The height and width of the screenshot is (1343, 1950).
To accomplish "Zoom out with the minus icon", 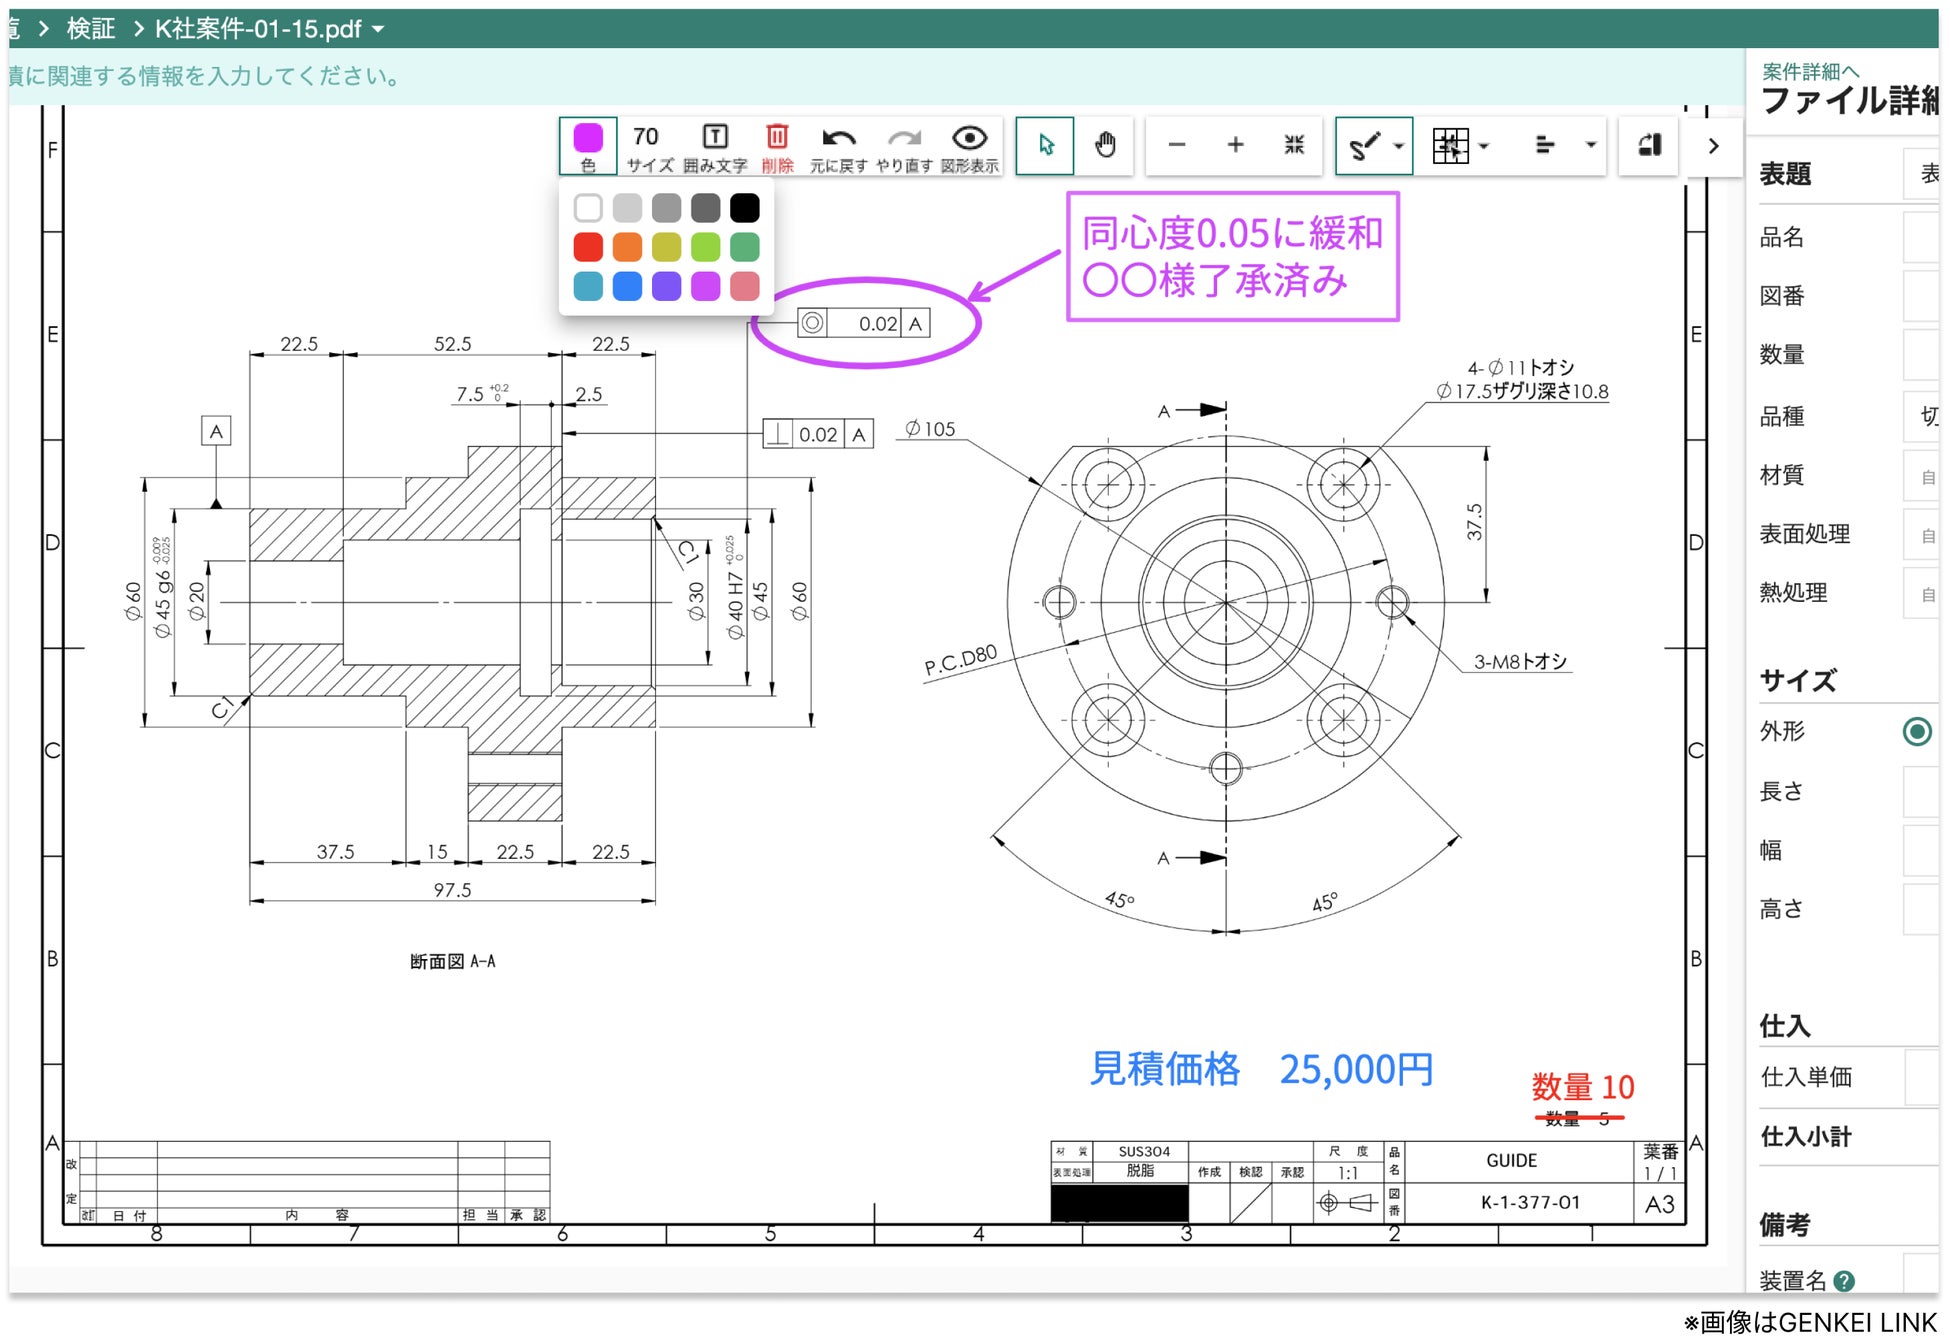I will (x=1177, y=145).
